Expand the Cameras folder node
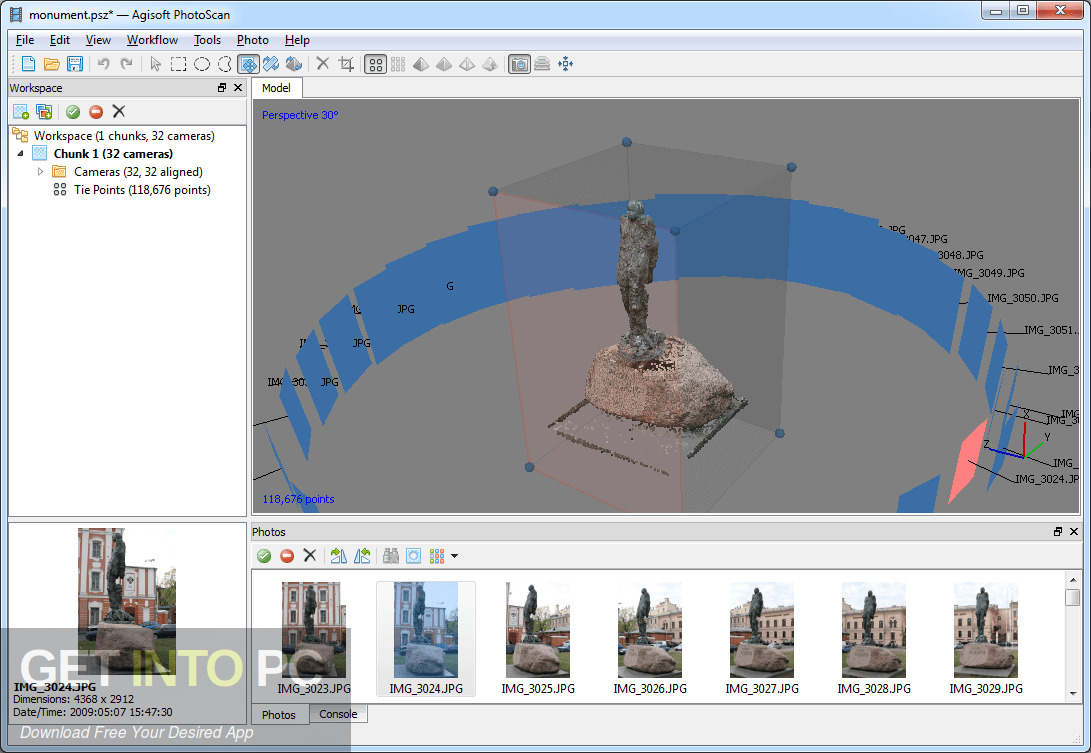The image size is (1091, 753). click(x=40, y=172)
